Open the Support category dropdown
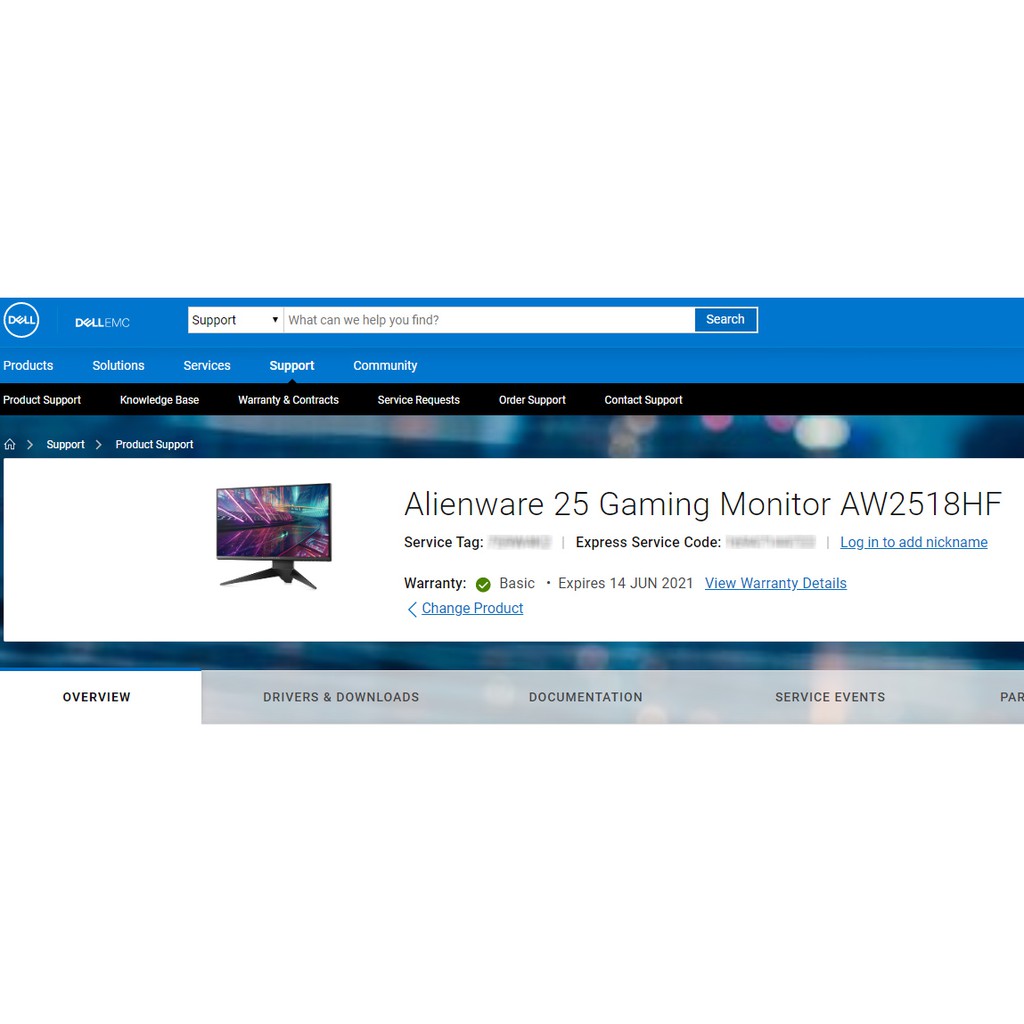 pos(235,320)
